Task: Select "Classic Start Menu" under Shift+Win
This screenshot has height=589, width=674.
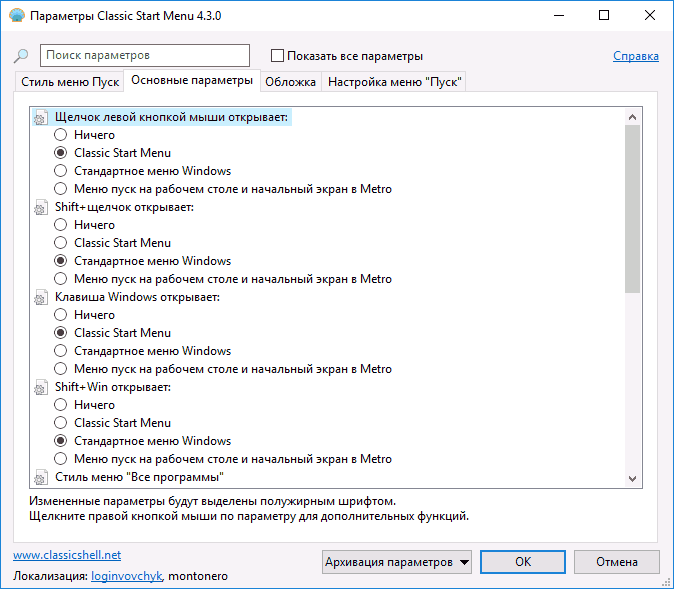Action: pos(61,423)
